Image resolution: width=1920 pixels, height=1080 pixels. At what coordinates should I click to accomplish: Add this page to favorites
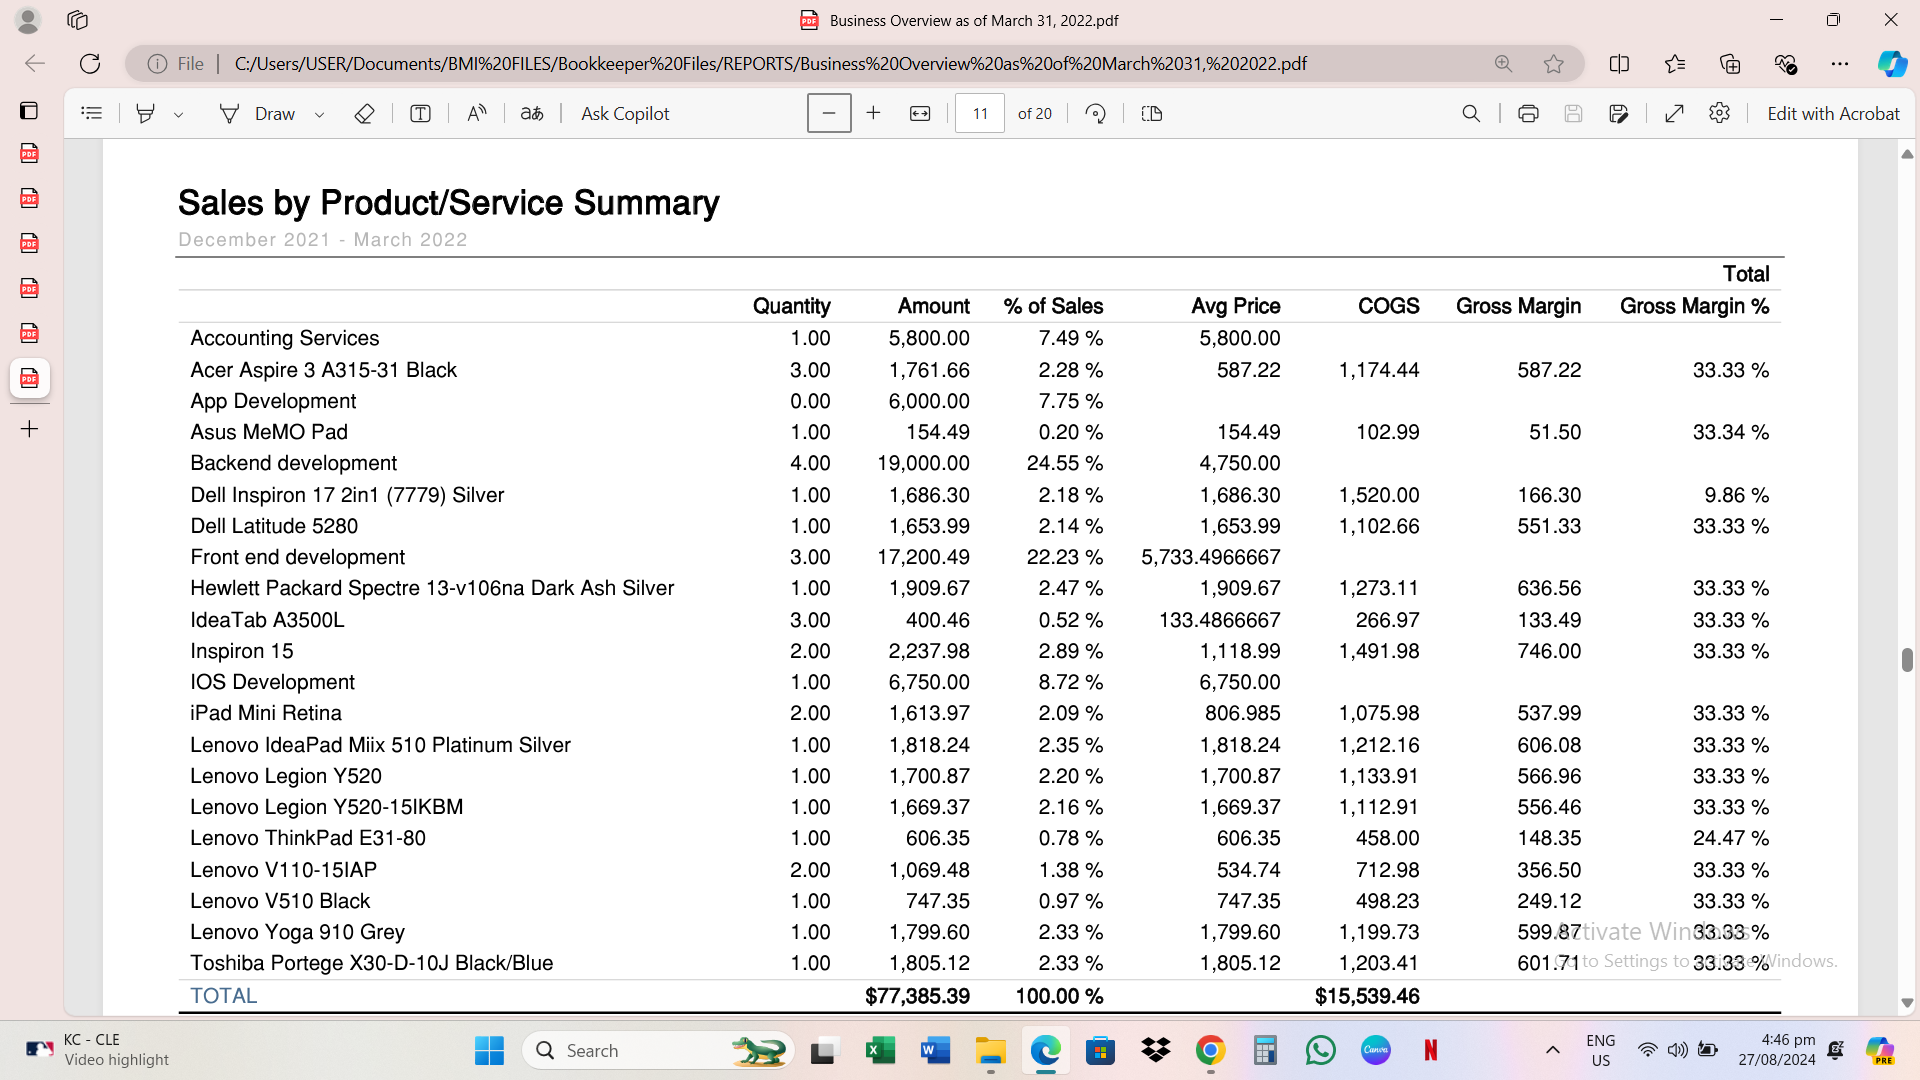(1553, 63)
